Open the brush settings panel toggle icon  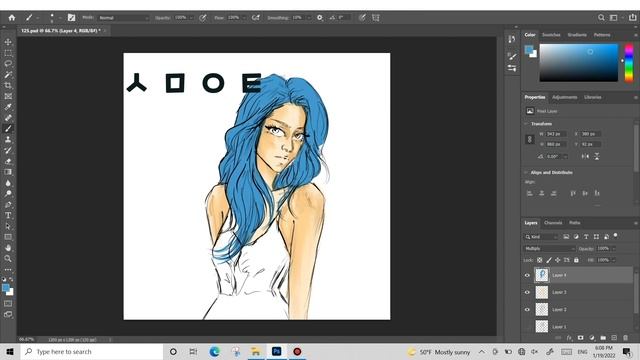pyautogui.click(x=71, y=18)
